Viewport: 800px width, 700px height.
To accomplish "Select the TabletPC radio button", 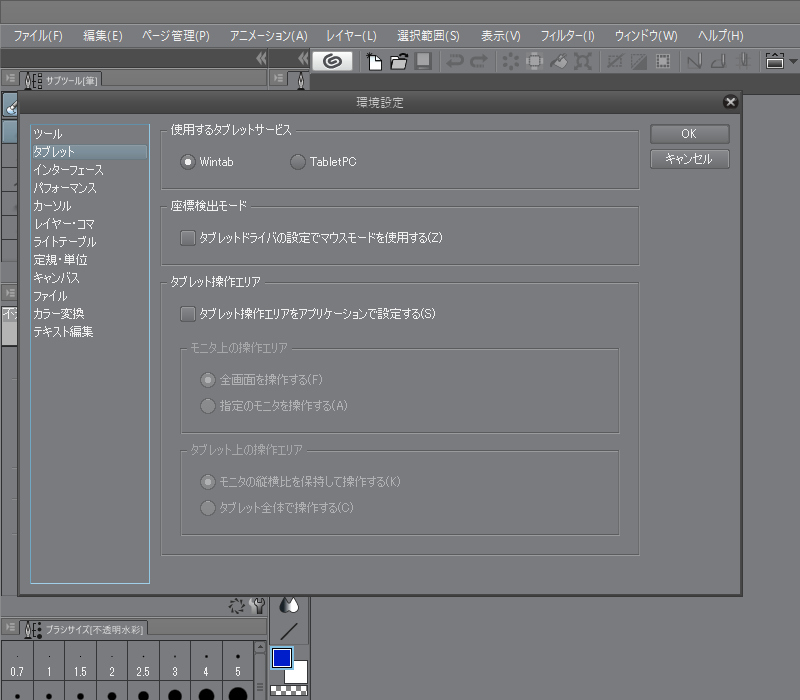I will pyautogui.click(x=298, y=162).
